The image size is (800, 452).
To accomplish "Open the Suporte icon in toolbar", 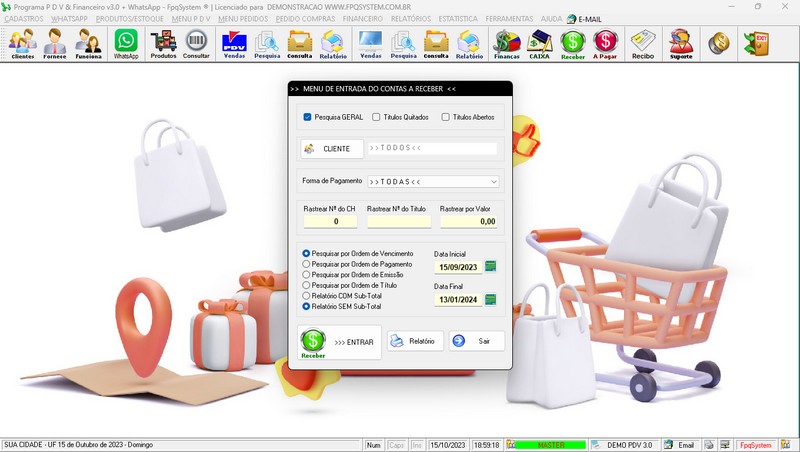I will [x=681, y=44].
